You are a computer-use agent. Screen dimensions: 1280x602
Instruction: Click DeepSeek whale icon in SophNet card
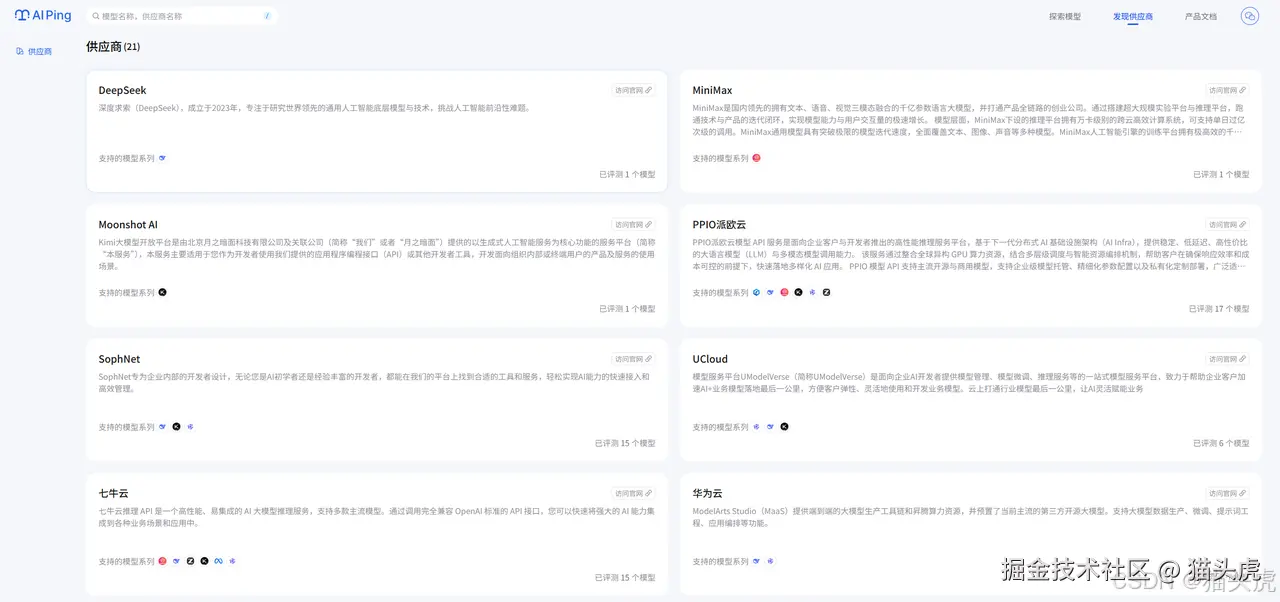(x=162, y=426)
